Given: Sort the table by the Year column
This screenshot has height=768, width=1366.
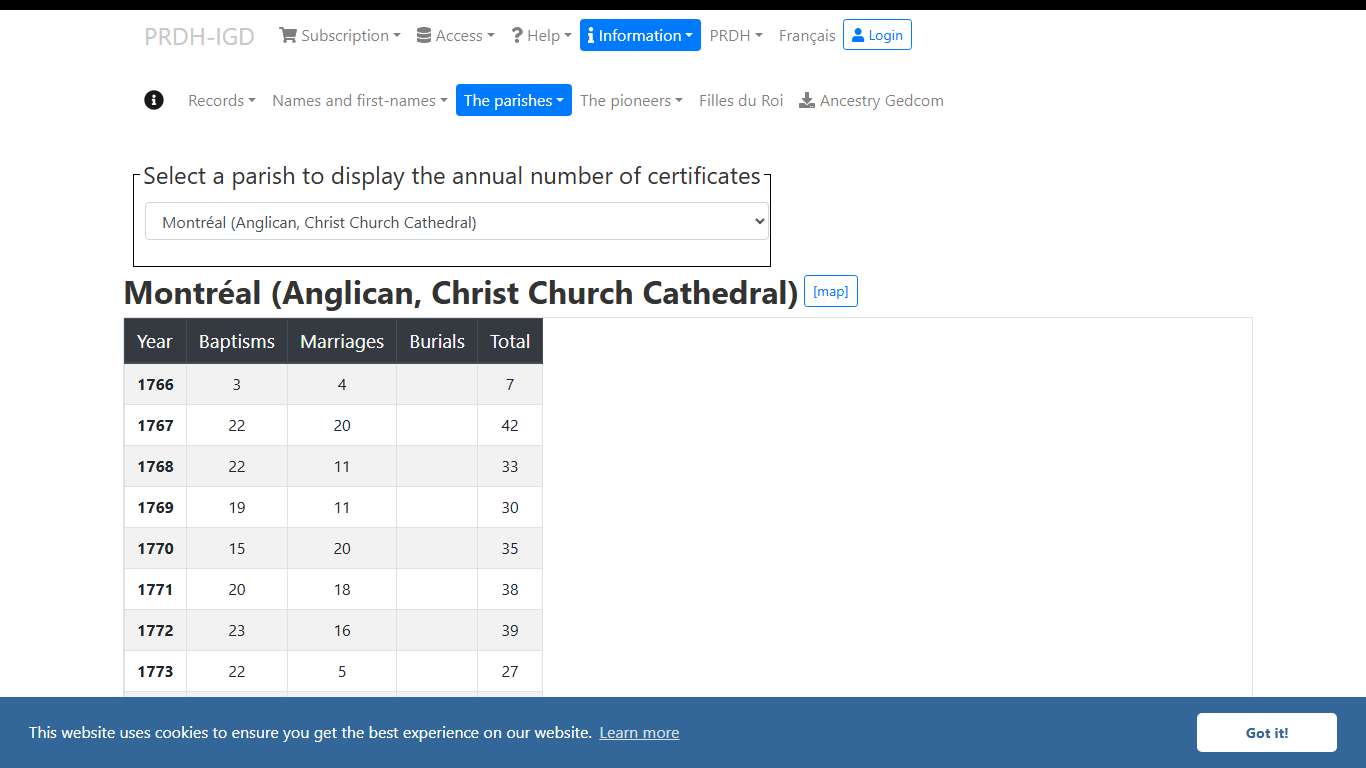Looking at the screenshot, I should pos(155,341).
